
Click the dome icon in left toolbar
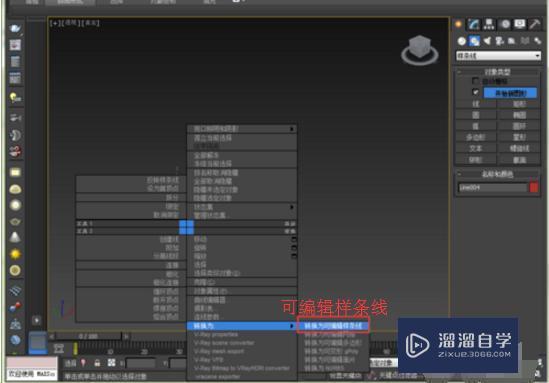pyautogui.click(x=15, y=189)
